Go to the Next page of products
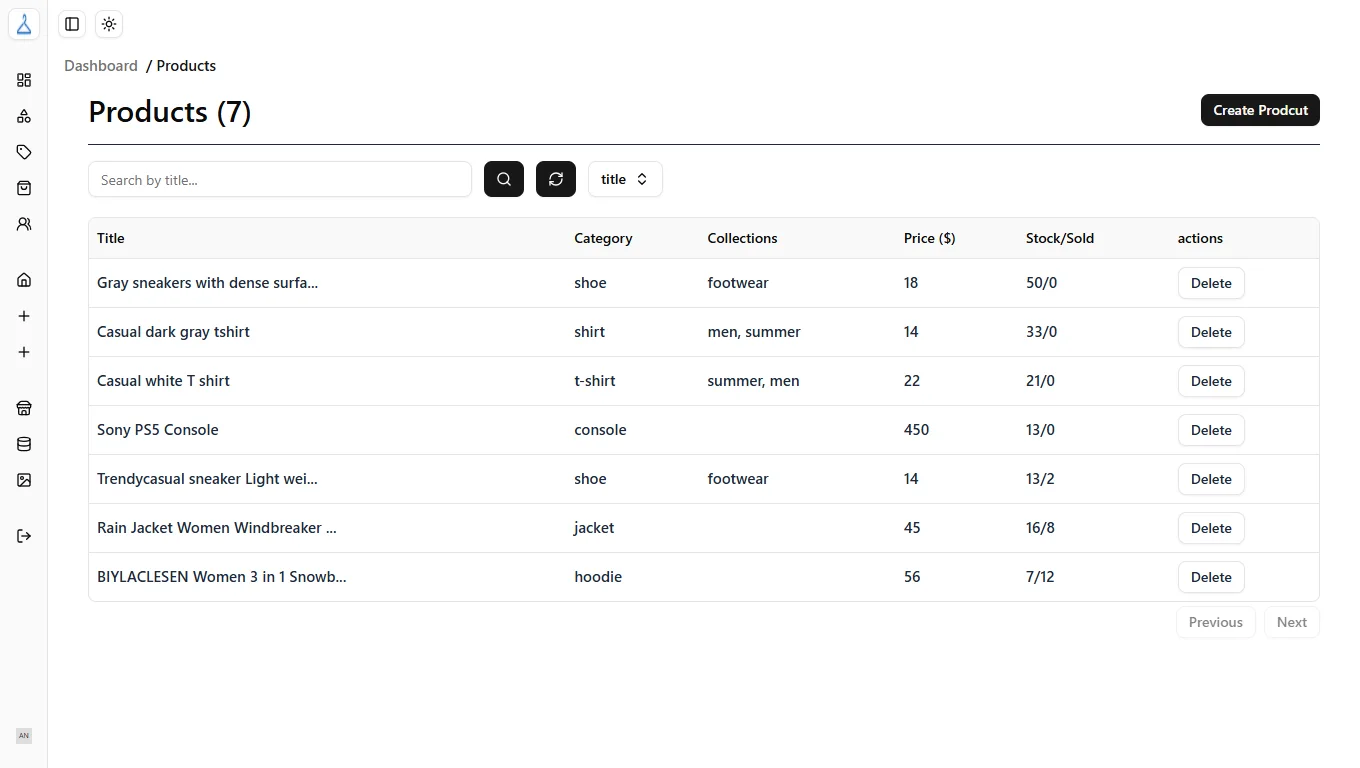This screenshot has height=768, width=1360. coord(1292,622)
